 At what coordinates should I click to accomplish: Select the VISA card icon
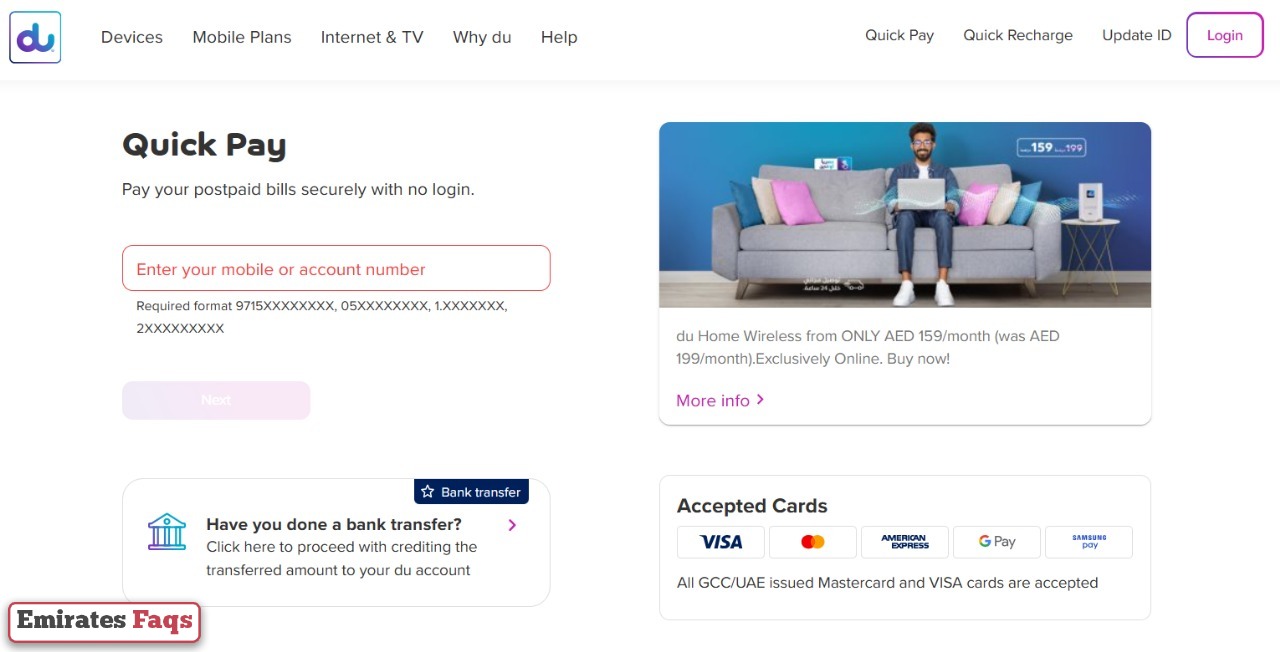[720, 541]
